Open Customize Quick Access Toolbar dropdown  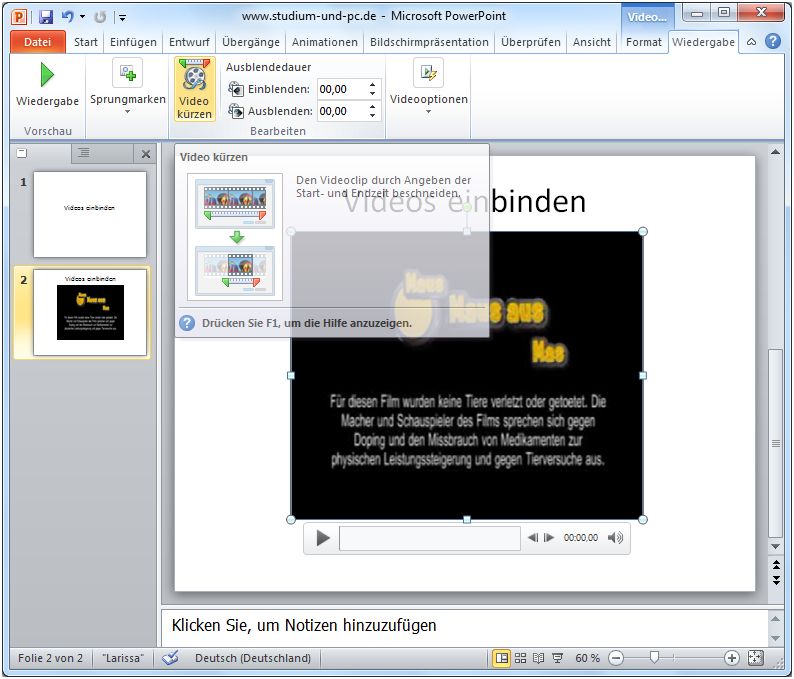(123, 18)
